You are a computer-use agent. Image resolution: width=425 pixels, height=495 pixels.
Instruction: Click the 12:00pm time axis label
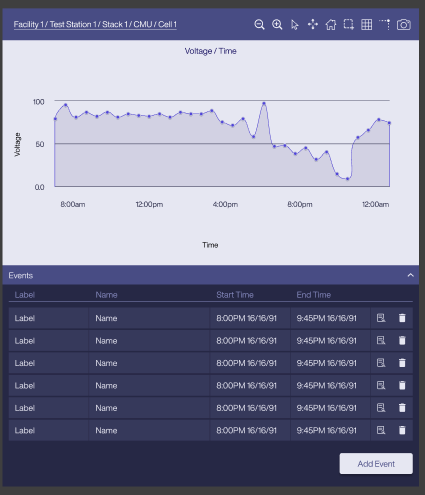coord(149,204)
